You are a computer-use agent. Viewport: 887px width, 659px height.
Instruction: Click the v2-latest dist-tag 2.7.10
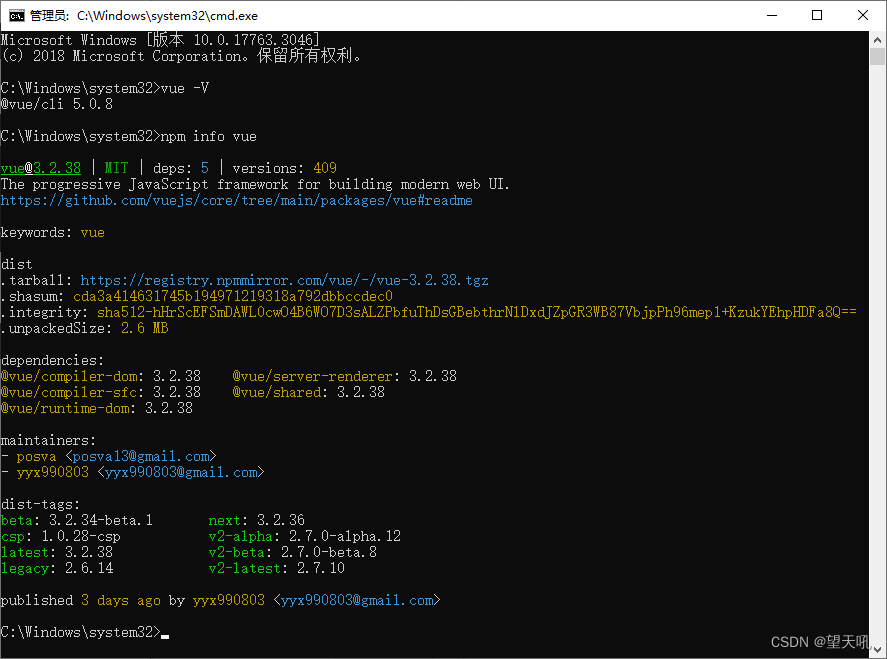point(277,568)
